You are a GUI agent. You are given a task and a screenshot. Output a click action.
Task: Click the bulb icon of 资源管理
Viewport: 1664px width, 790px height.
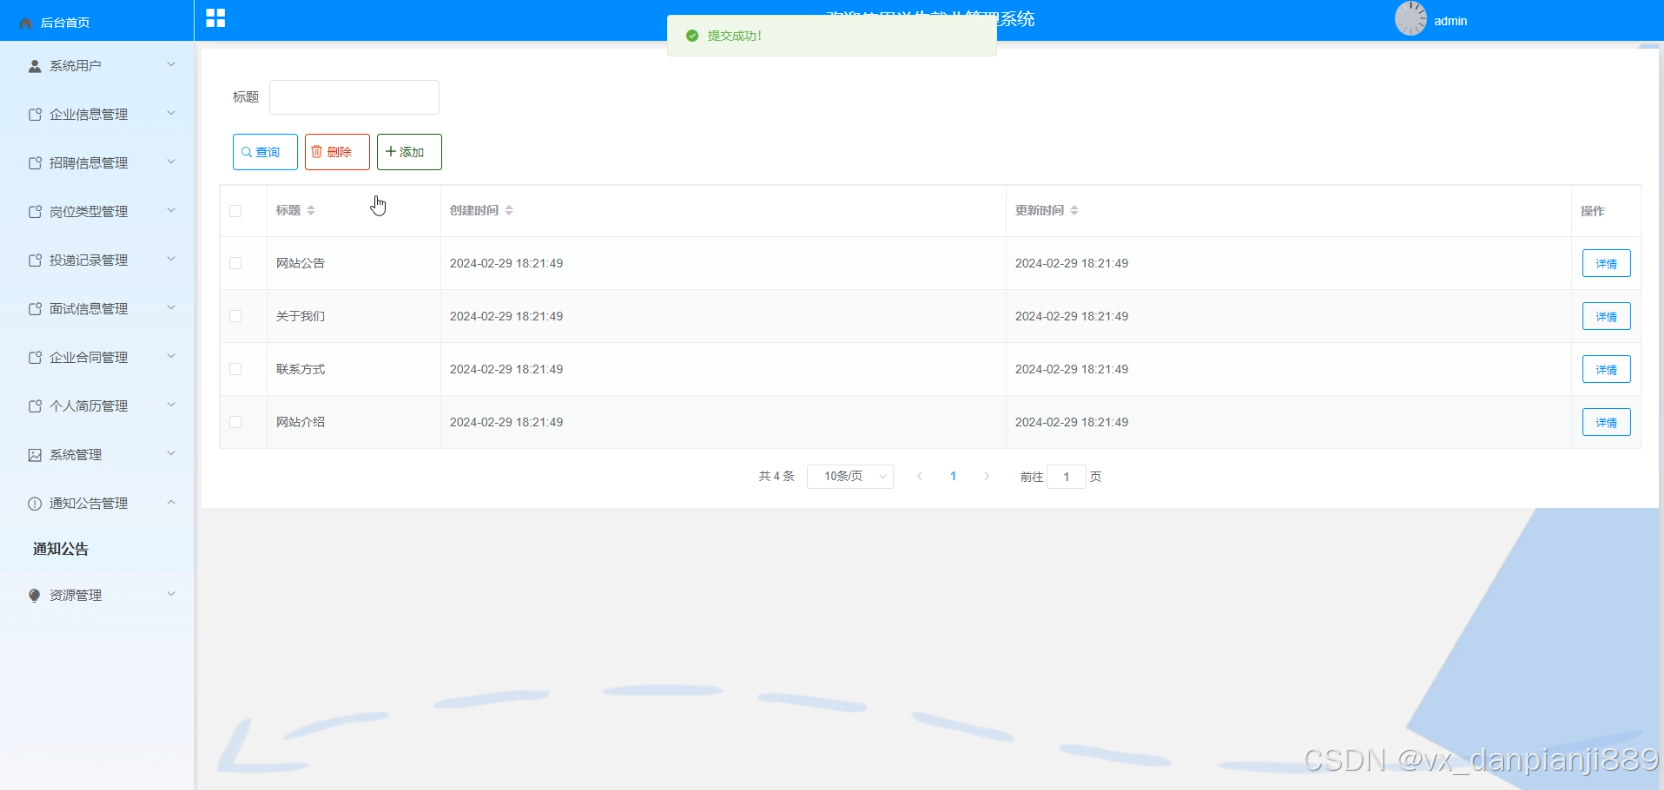pyautogui.click(x=35, y=596)
